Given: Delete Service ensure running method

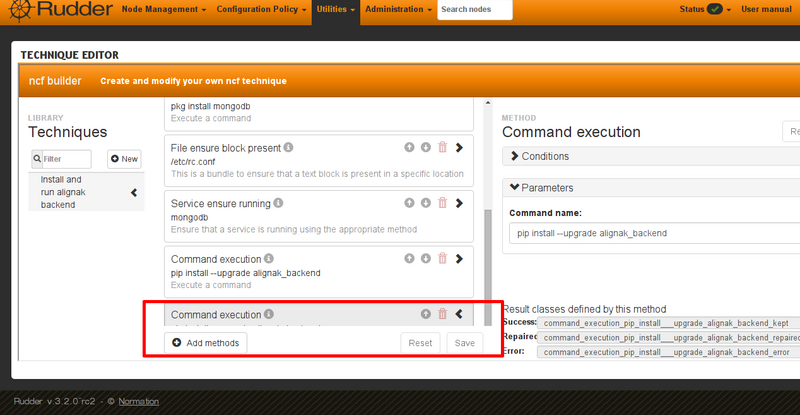Looking at the screenshot, I should [x=442, y=203].
